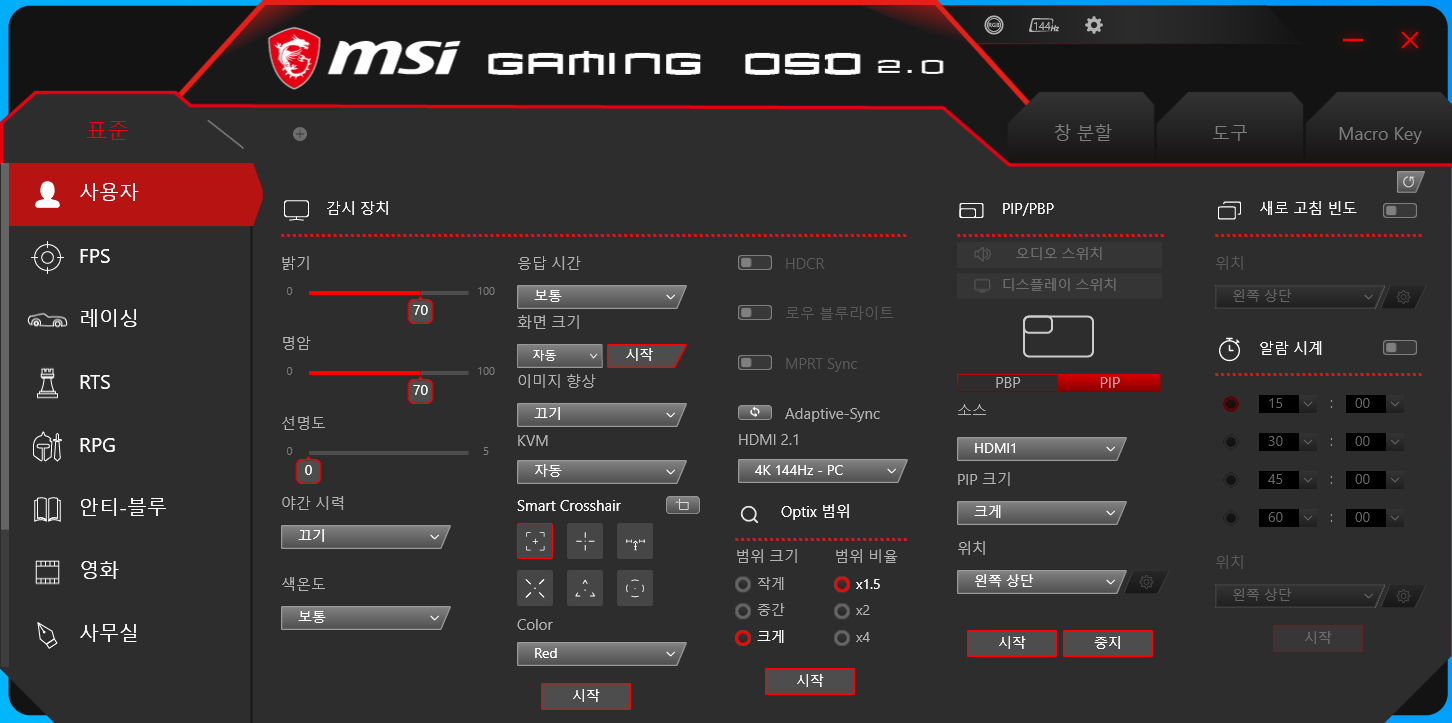Click the Smart Crosshair position button
Screen dimensions: 1452x723
[683, 505]
